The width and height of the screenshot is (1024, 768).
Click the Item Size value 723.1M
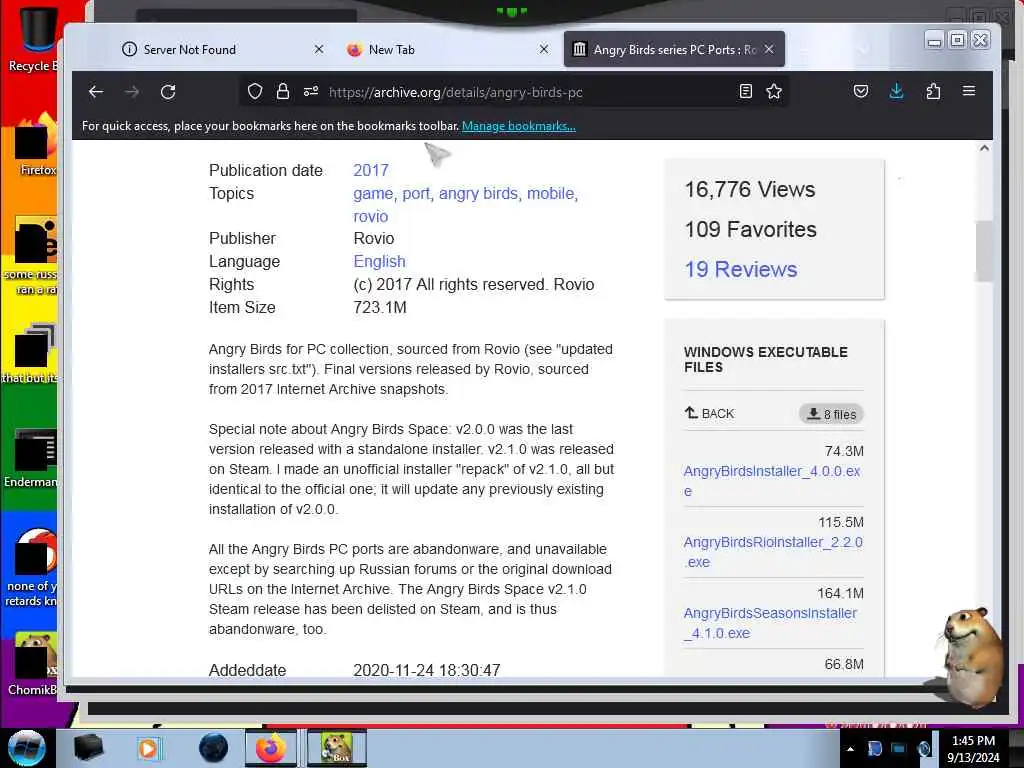(x=380, y=307)
